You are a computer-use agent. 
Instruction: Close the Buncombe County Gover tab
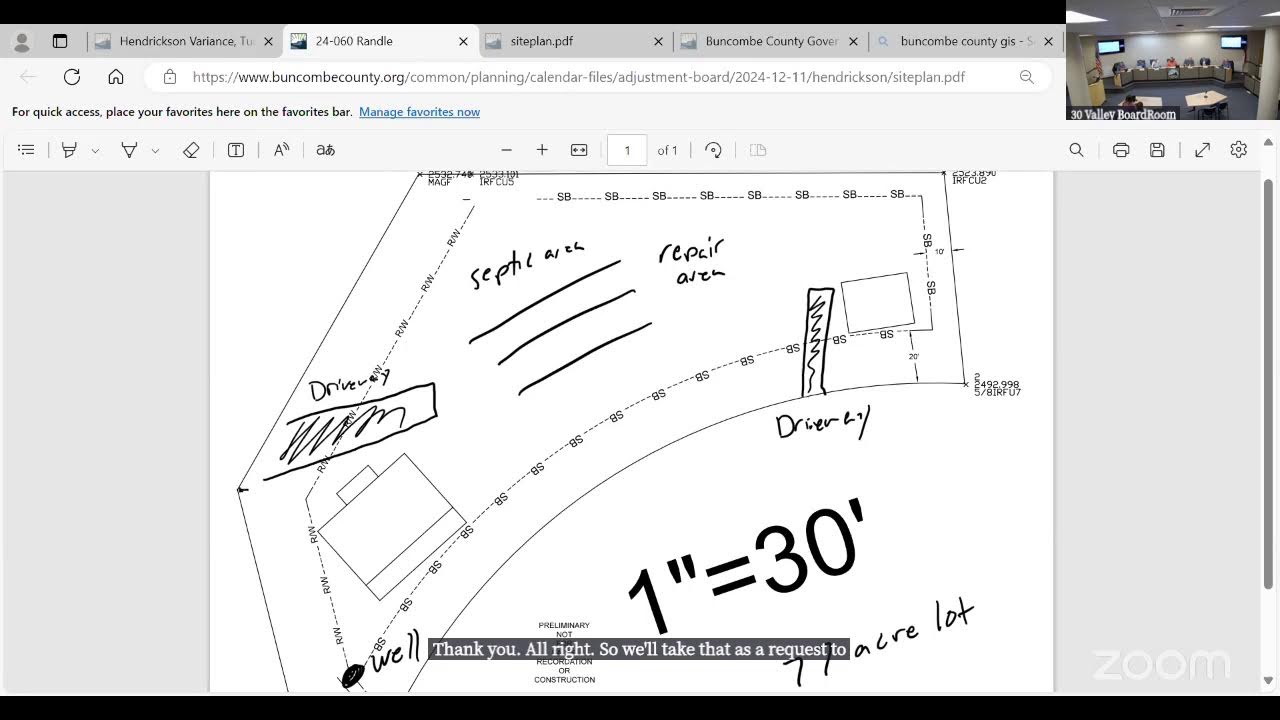(x=853, y=42)
